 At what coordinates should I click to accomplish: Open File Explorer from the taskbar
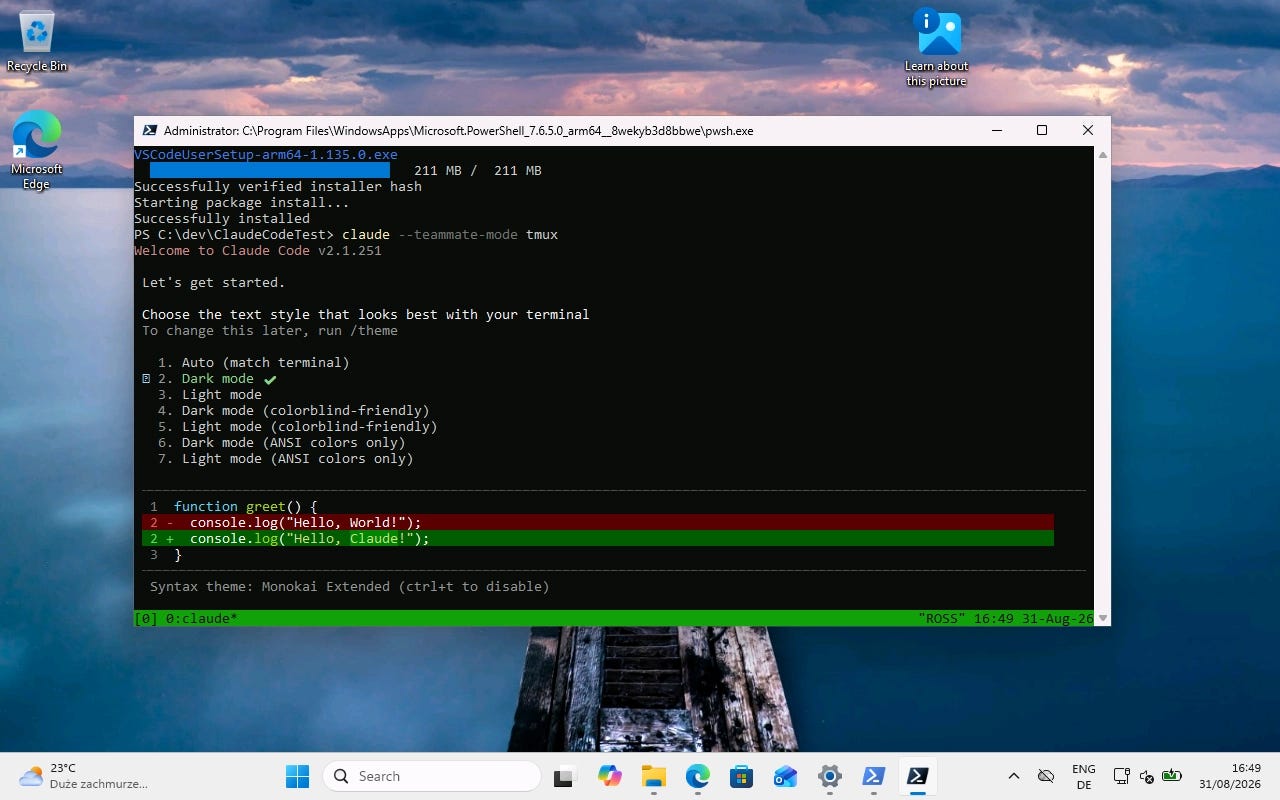click(653, 776)
